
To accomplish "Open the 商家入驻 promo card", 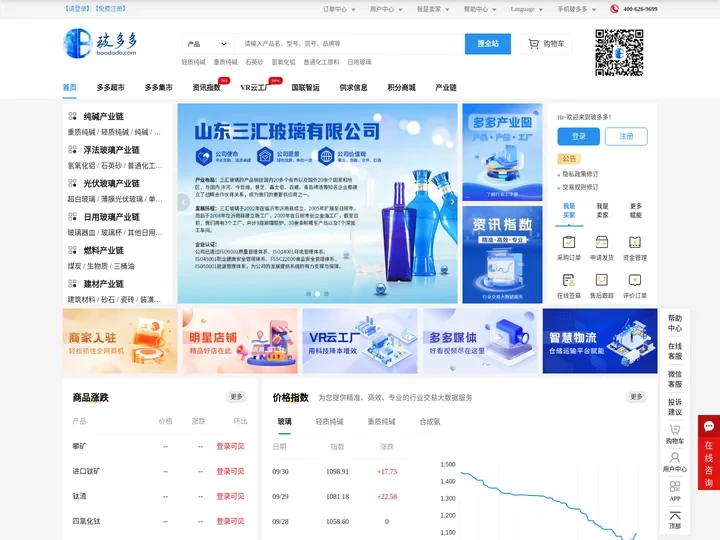I will pos(120,341).
